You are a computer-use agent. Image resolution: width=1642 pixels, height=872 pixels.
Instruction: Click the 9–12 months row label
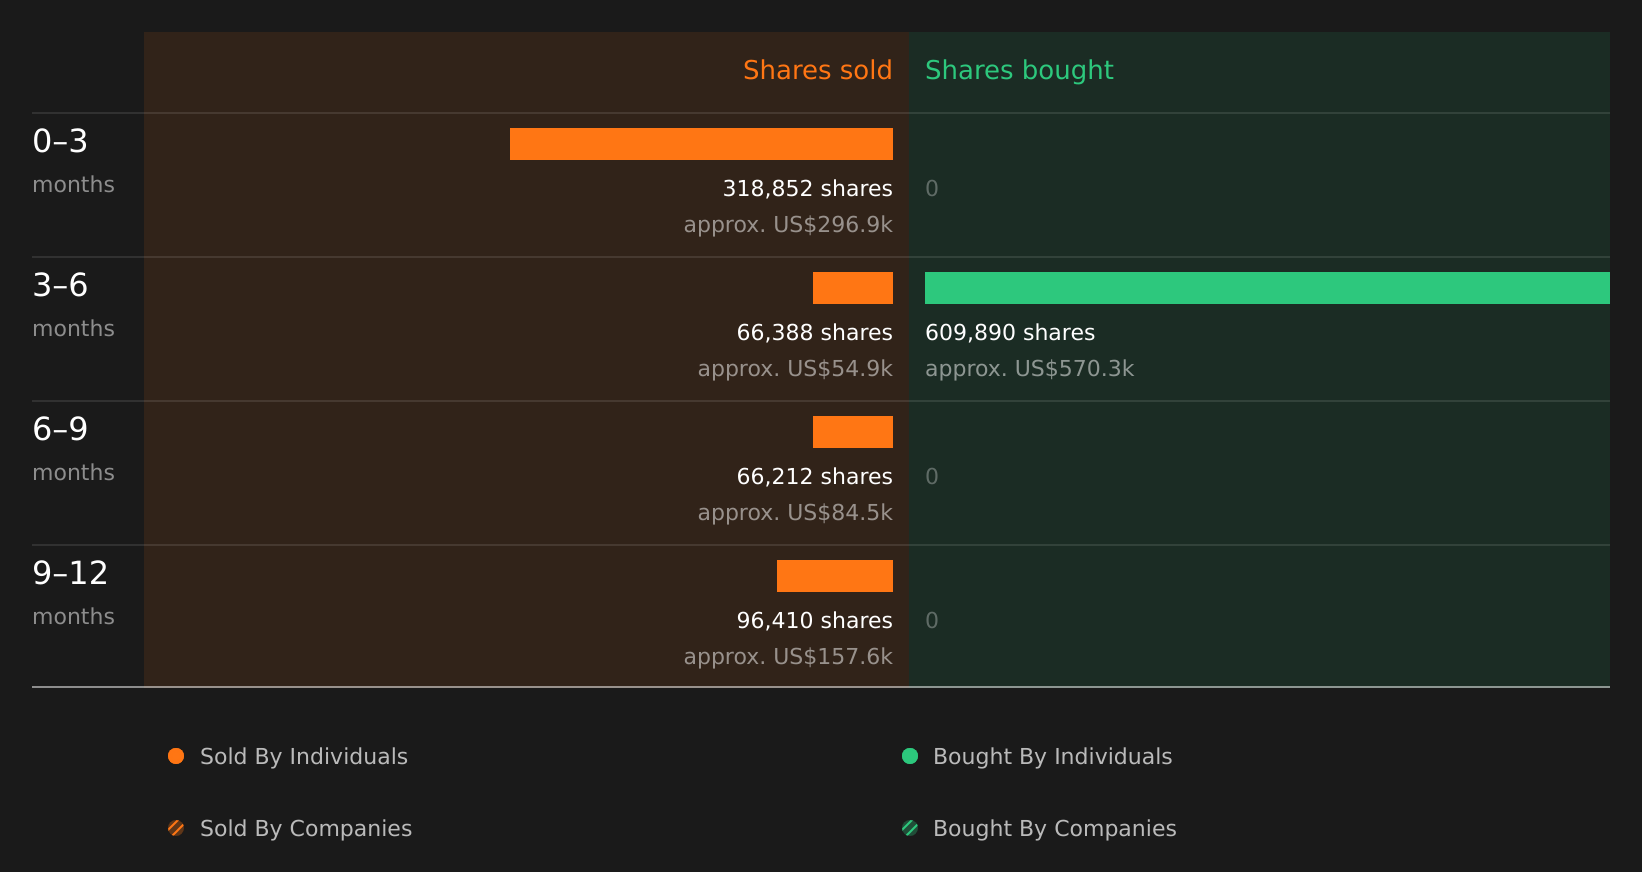[x=74, y=593]
